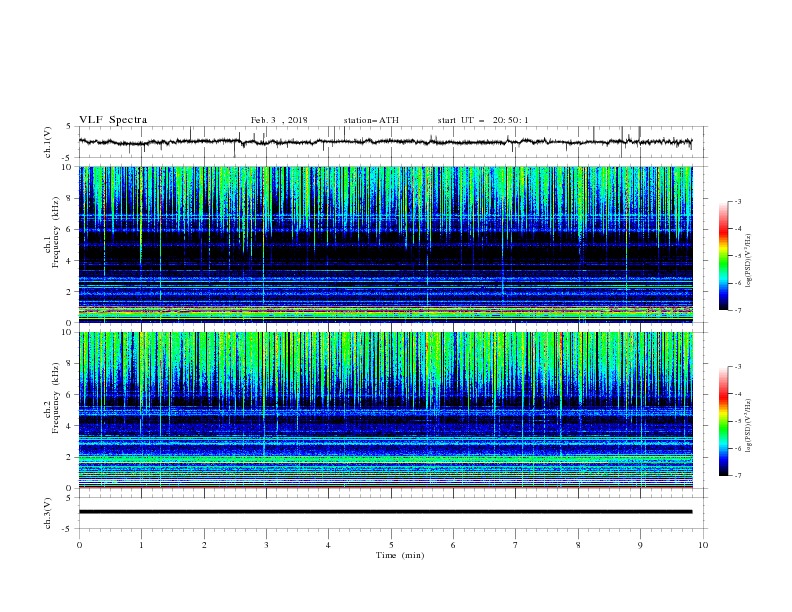Image resolution: width=792 pixels, height=612 pixels.
Task: Click the ch.3 black voltage trace
Action: tap(385, 512)
